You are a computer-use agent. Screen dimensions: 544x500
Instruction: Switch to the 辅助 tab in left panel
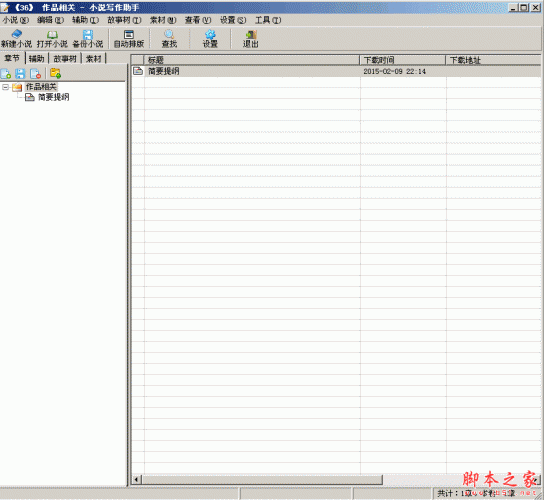click(37, 59)
